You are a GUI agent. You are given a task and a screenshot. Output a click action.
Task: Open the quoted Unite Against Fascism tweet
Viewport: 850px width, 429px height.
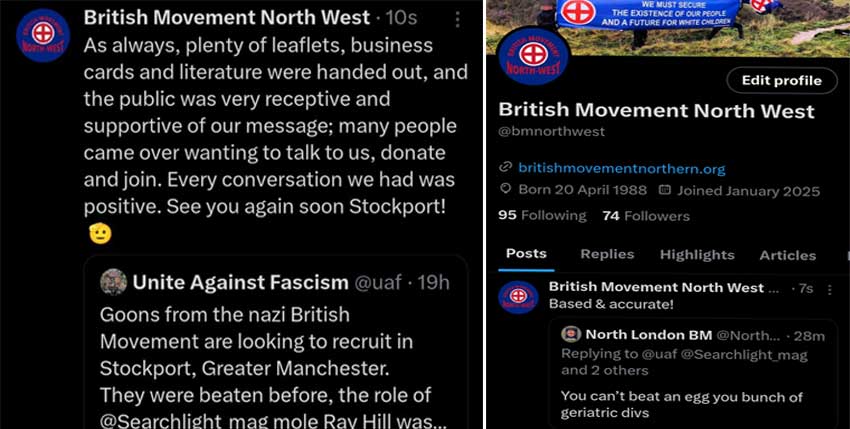[x=275, y=343]
